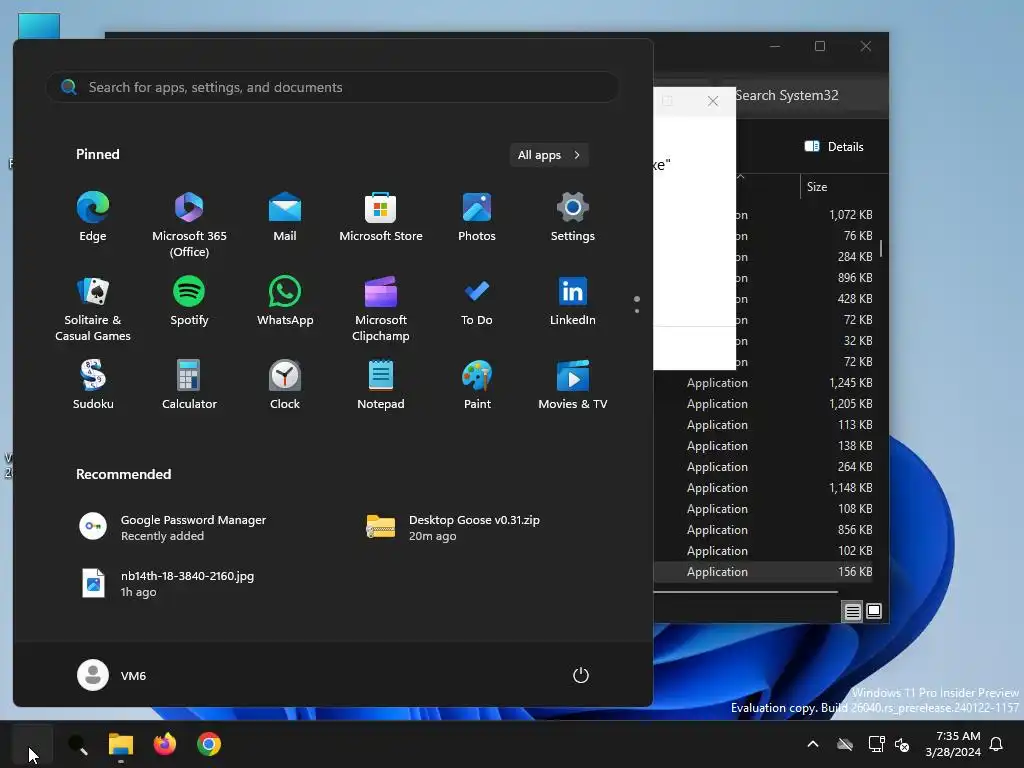Image resolution: width=1024 pixels, height=768 pixels.
Task: Launch Movies & TV
Action: 573,385
